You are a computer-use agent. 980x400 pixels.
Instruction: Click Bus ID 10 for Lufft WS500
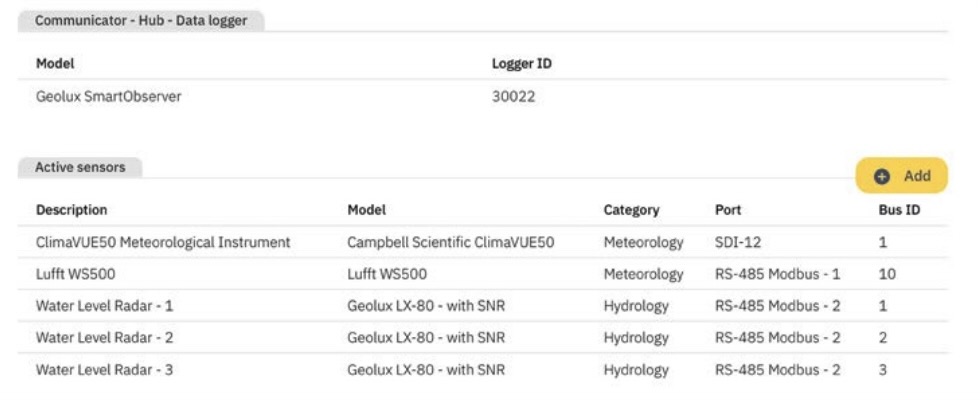click(x=887, y=274)
